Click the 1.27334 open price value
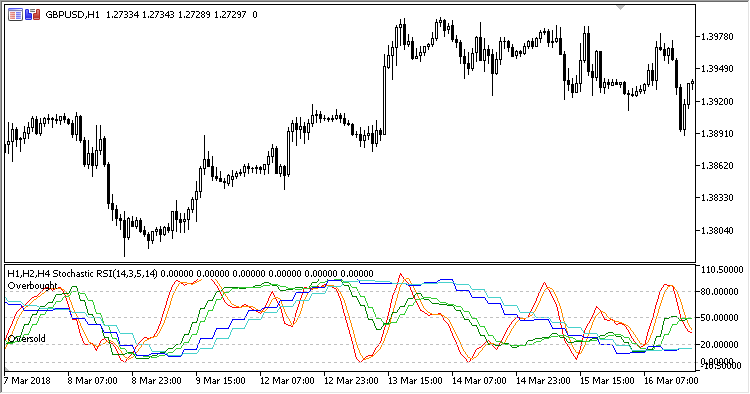 click(122, 15)
